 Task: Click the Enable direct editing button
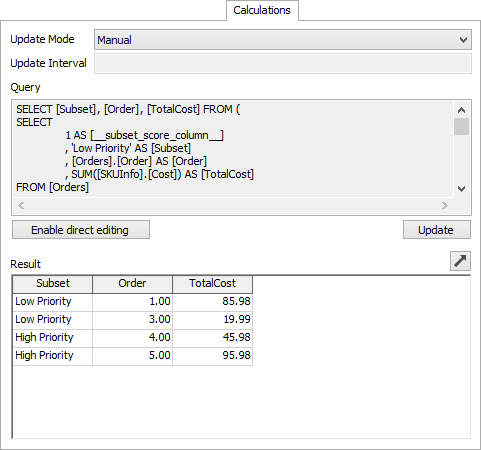point(81,230)
